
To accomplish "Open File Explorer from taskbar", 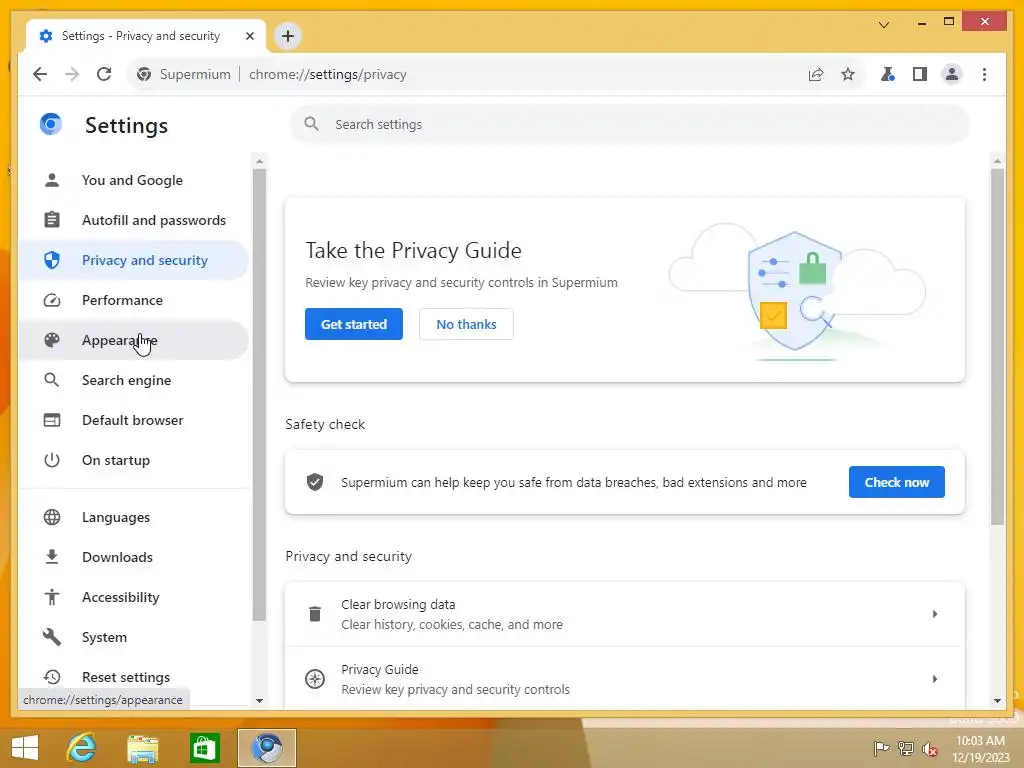I will [142, 749].
